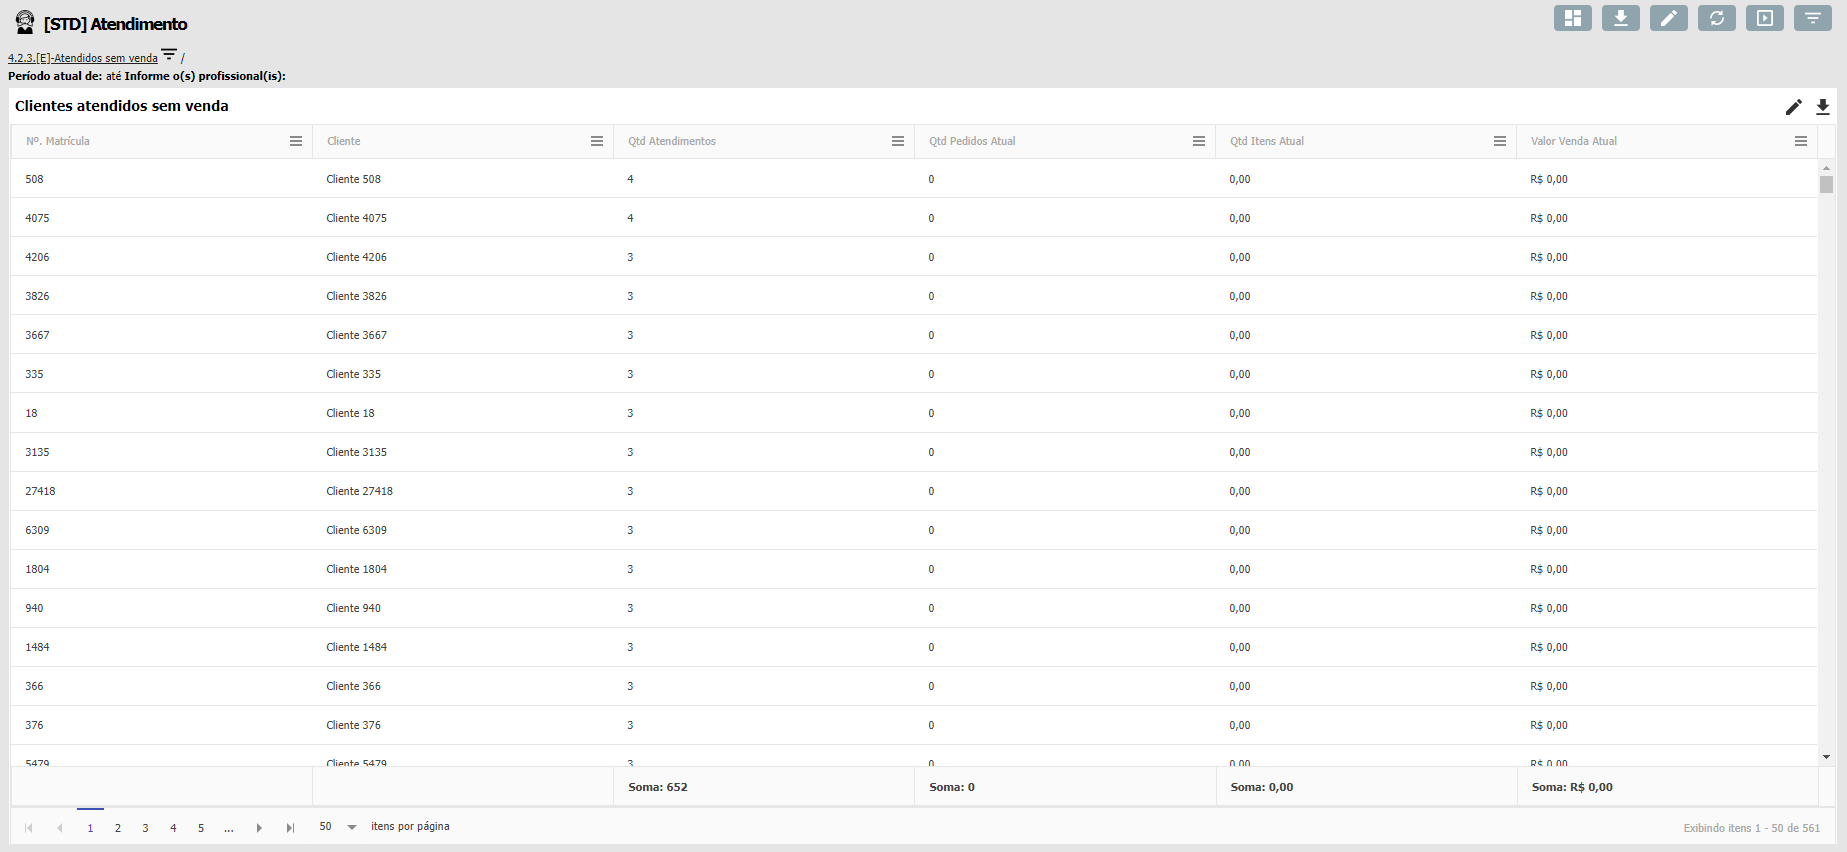1847x852 pixels.
Task: Start presentation mode with the play button
Action: point(1764,18)
